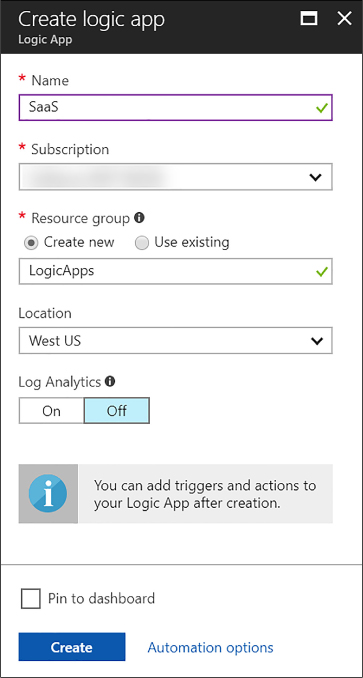
Task: Close the Create logic app blade
Action: (344, 18)
